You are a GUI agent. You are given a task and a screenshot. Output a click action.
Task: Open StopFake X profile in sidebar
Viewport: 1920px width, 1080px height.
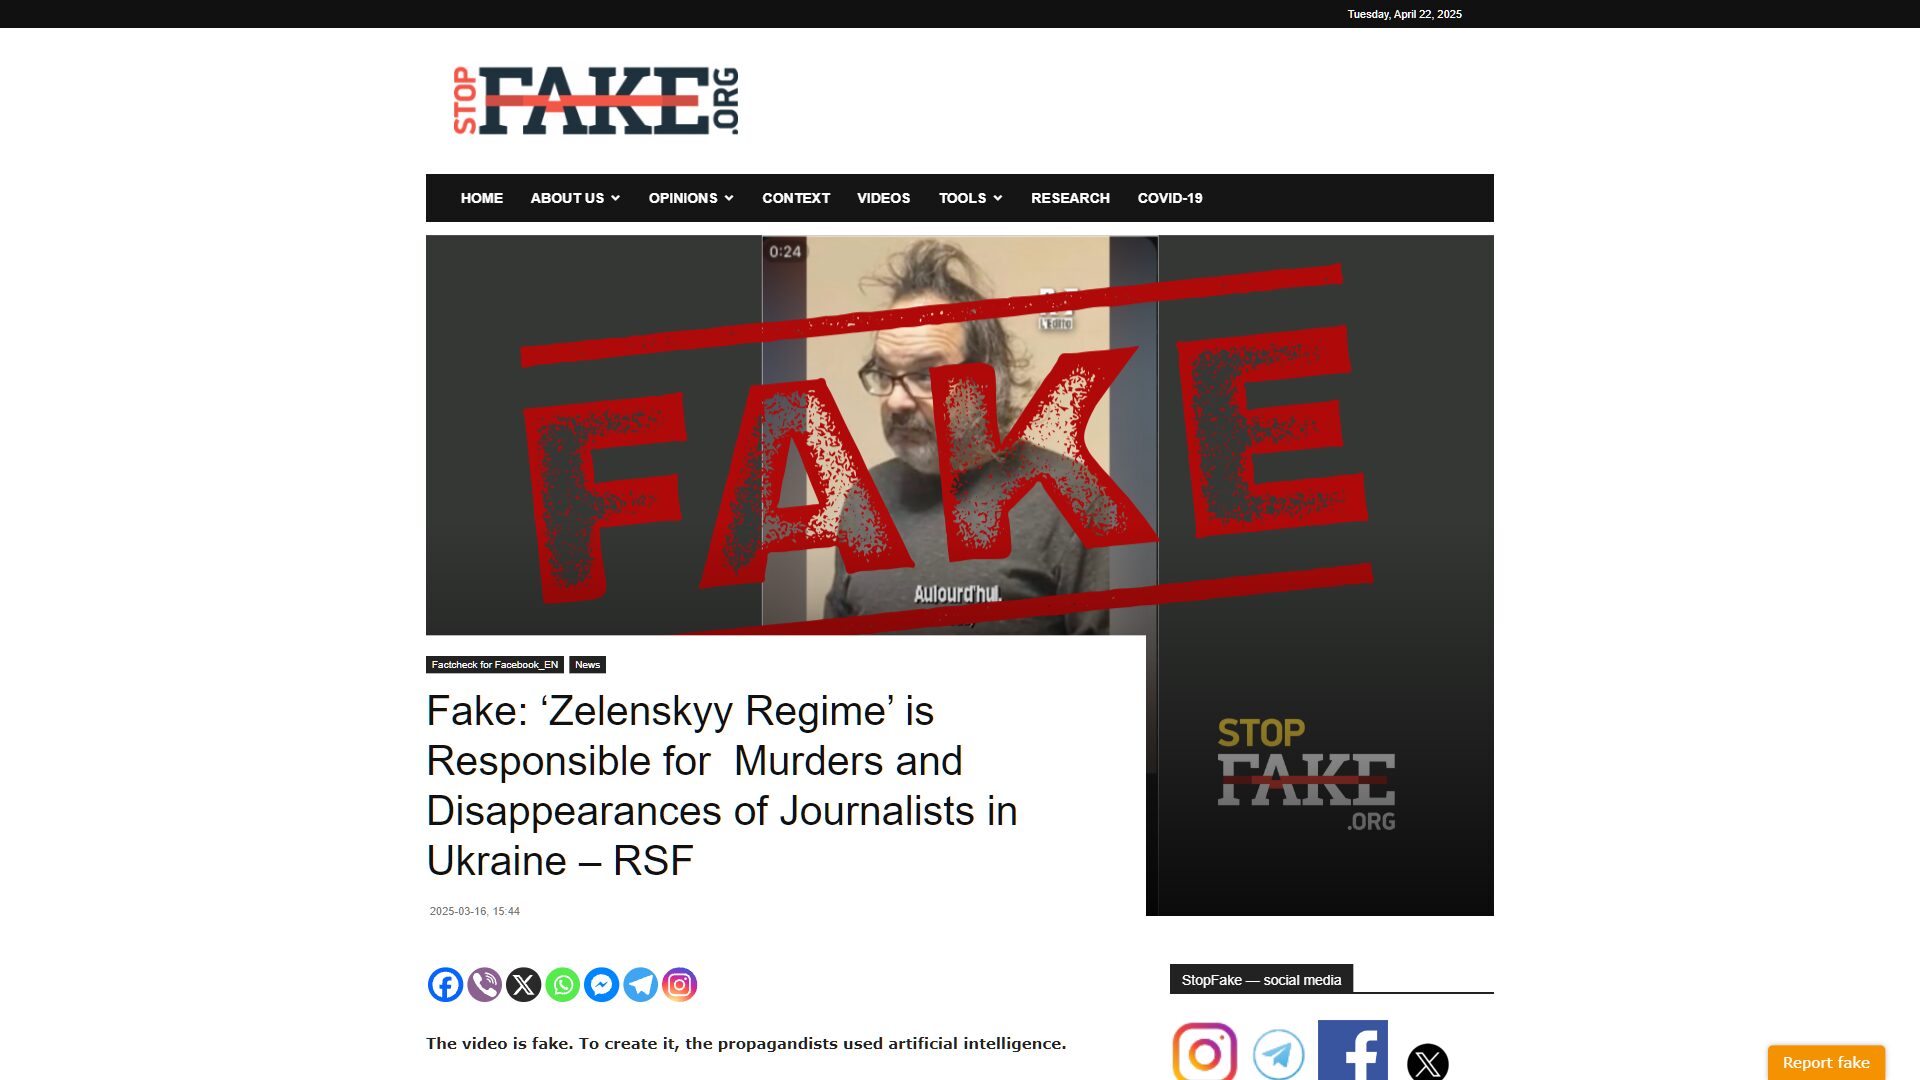1427,1062
